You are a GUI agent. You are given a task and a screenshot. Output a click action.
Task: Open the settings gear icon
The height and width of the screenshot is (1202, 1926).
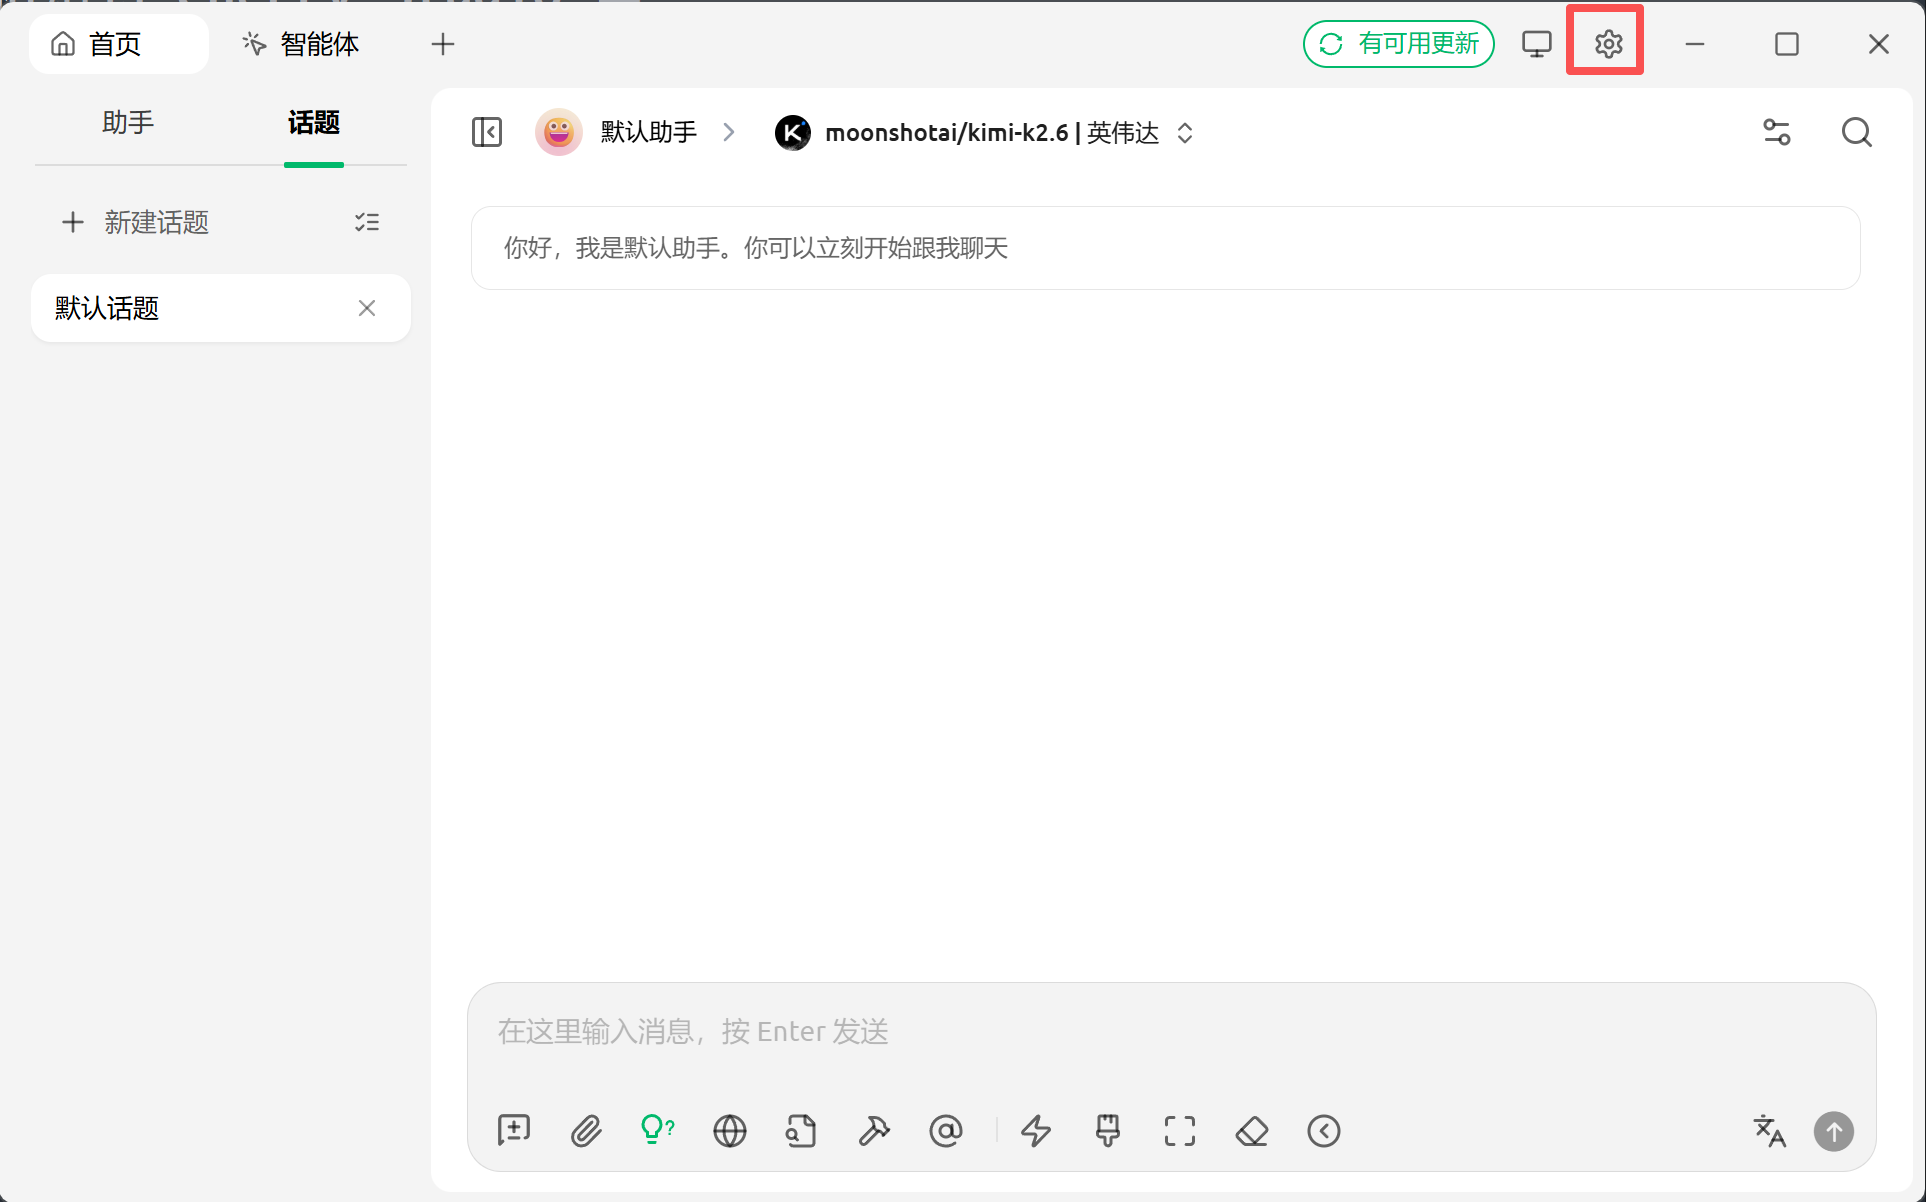pos(1608,44)
